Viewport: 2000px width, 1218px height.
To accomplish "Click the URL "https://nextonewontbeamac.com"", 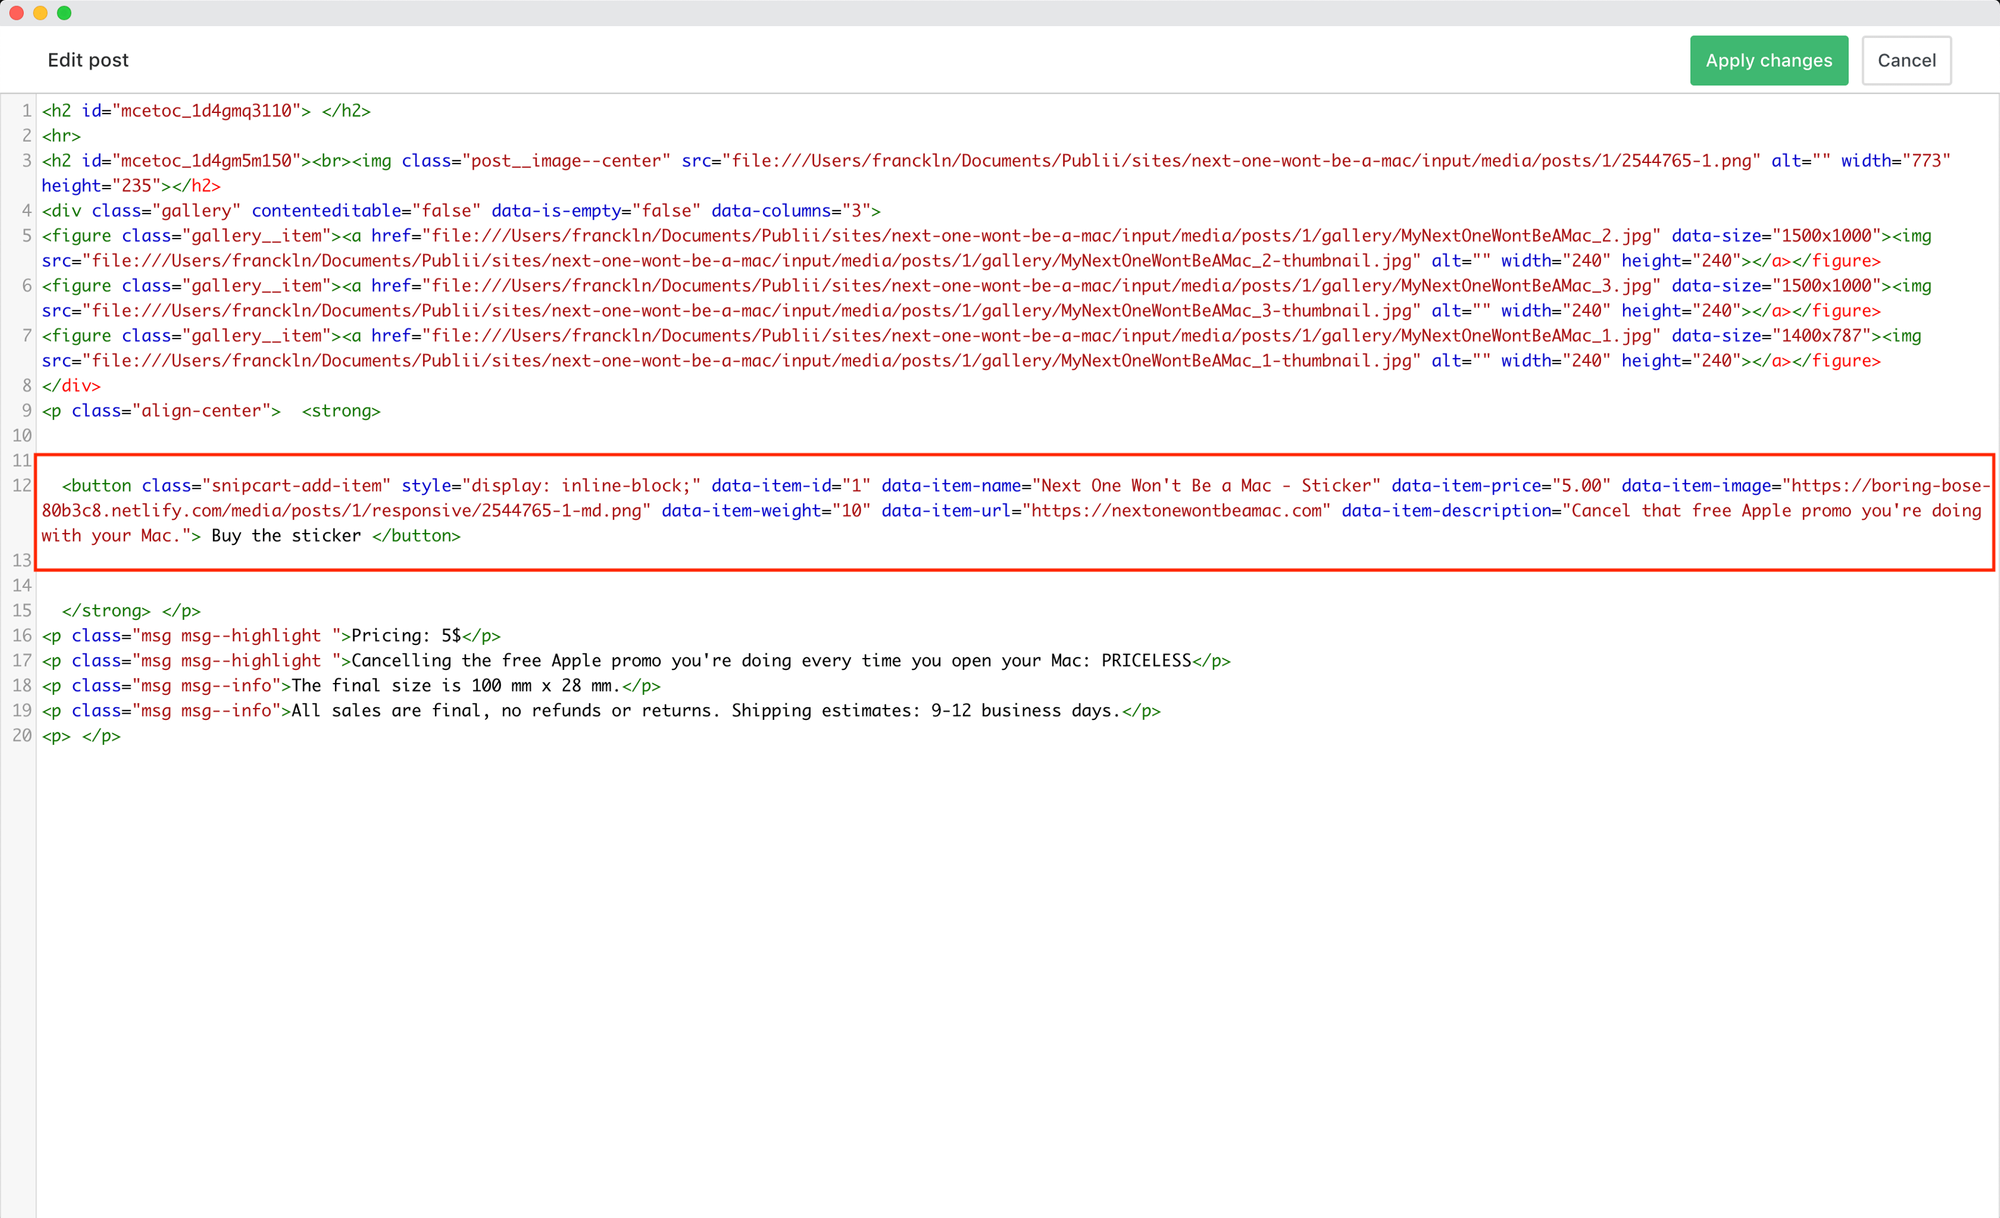I will pos(1176,511).
